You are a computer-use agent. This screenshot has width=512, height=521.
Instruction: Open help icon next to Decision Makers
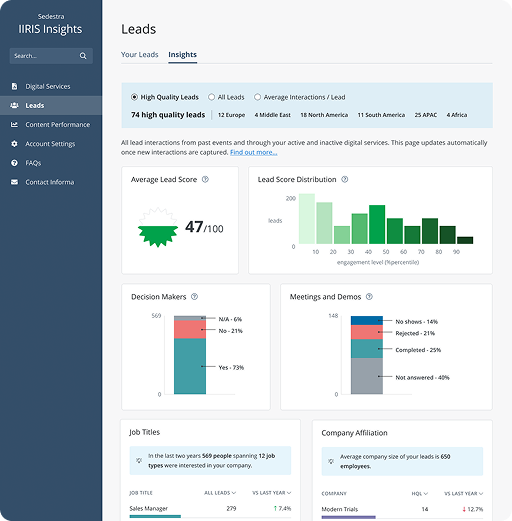(194, 296)
